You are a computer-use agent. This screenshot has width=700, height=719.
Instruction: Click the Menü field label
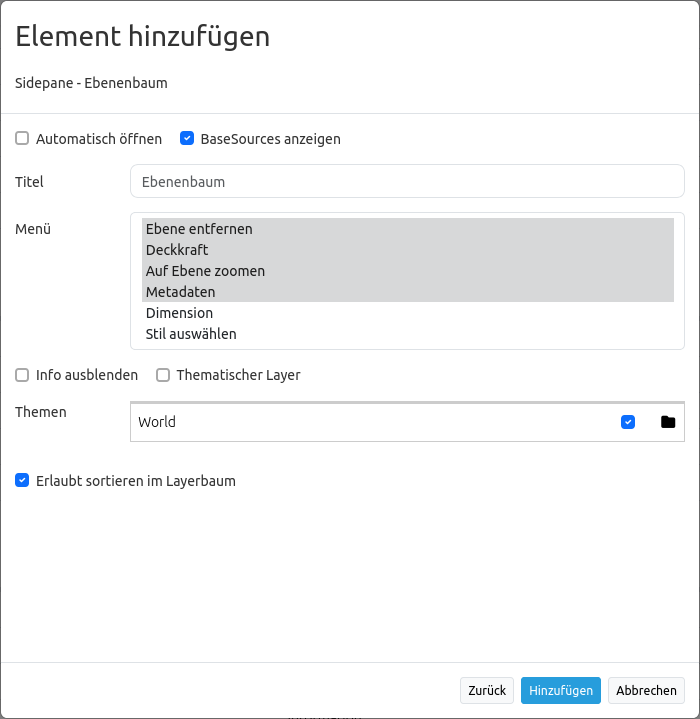coord(33,229)
